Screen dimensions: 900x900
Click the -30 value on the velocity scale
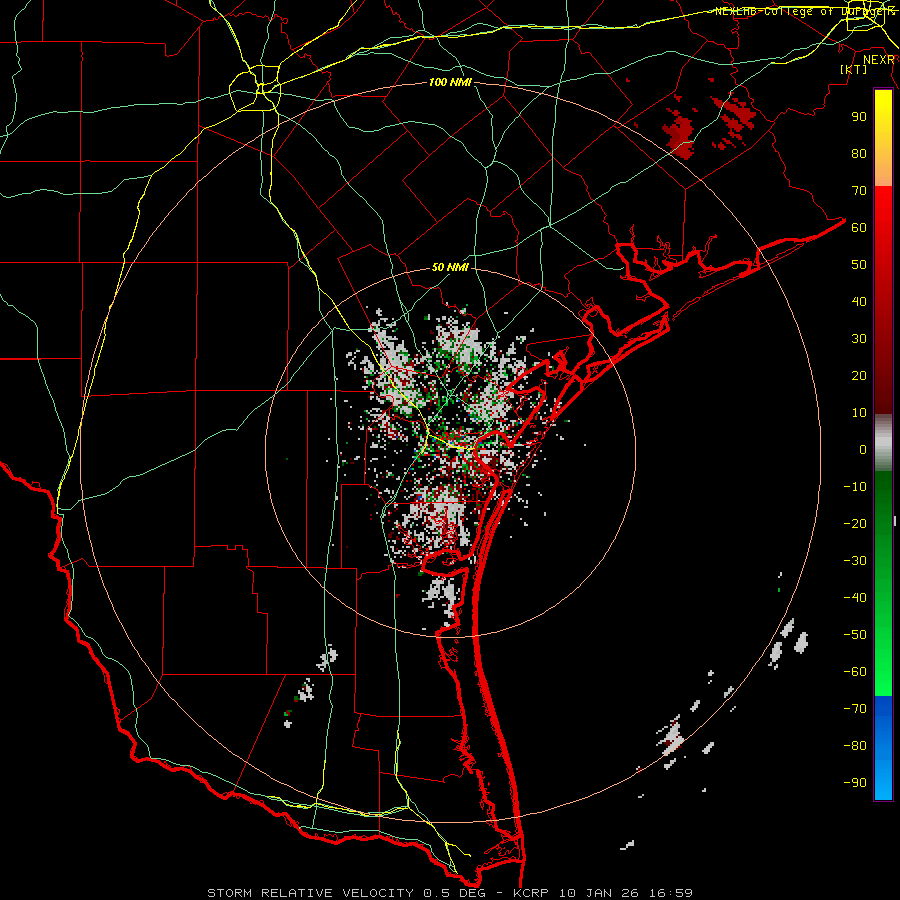click(855, 561)
